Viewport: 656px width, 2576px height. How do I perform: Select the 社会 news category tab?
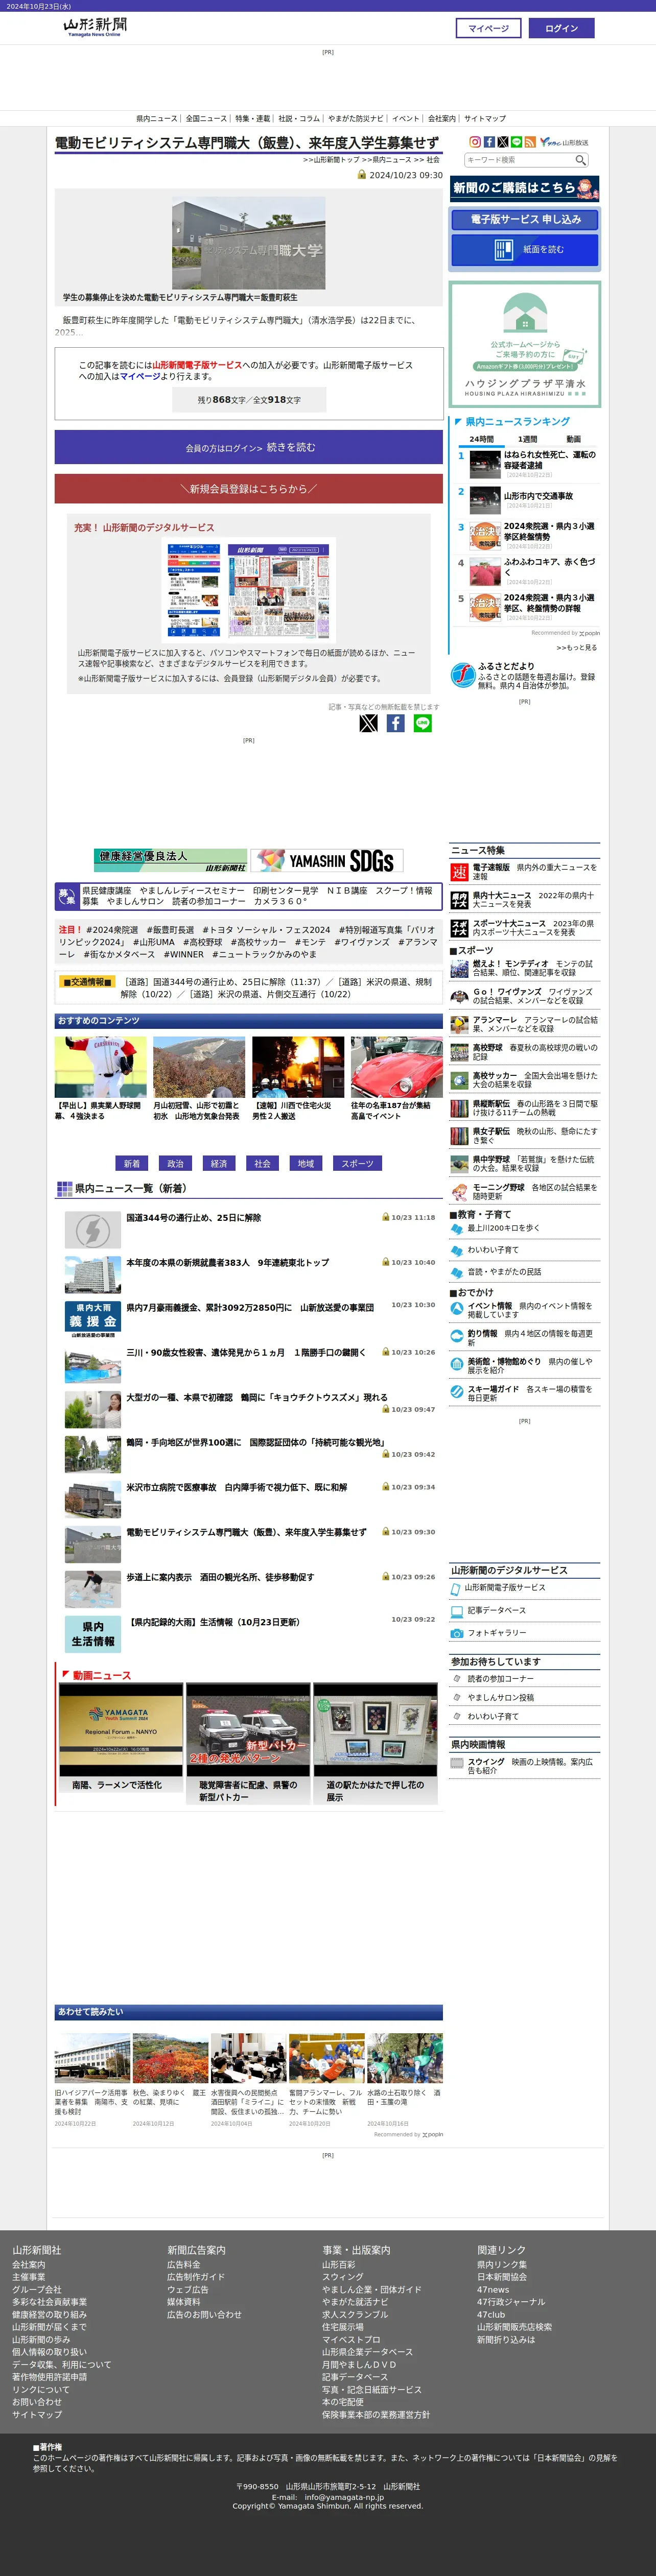click(262, 1163)
